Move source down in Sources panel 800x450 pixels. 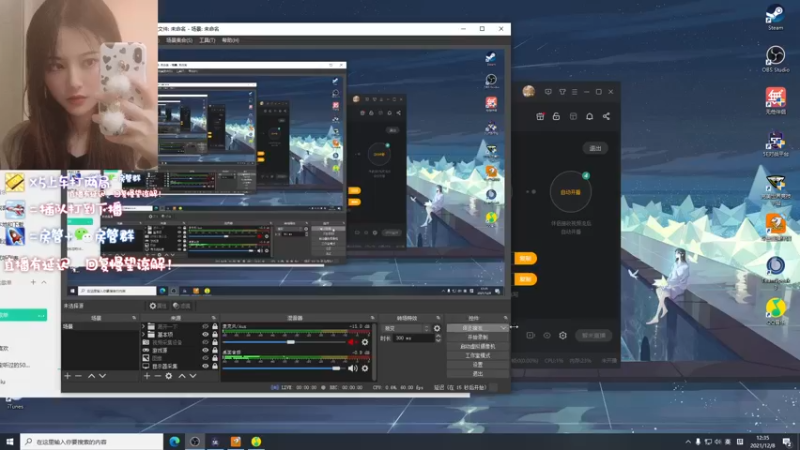point(193,376)
